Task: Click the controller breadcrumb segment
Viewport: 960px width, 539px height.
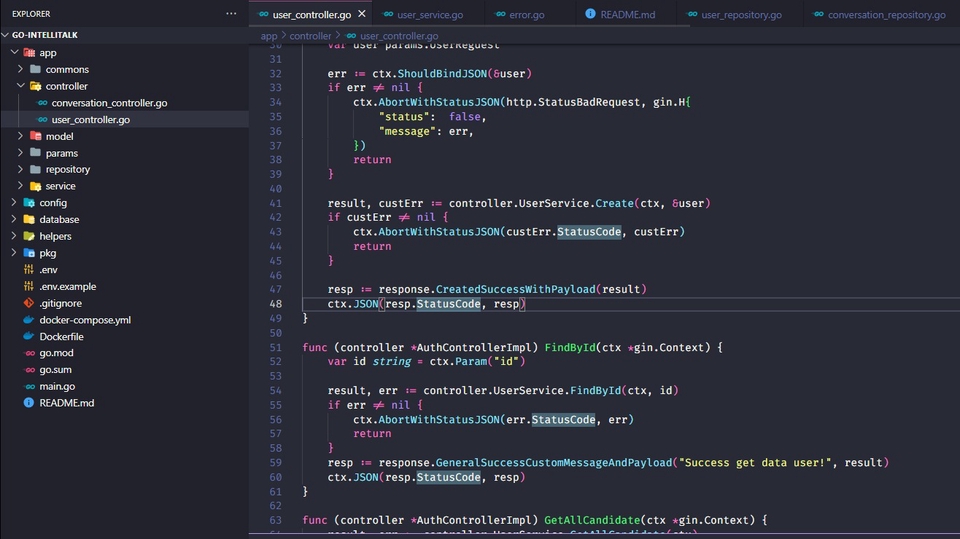Action: click(x=310, y=36)
